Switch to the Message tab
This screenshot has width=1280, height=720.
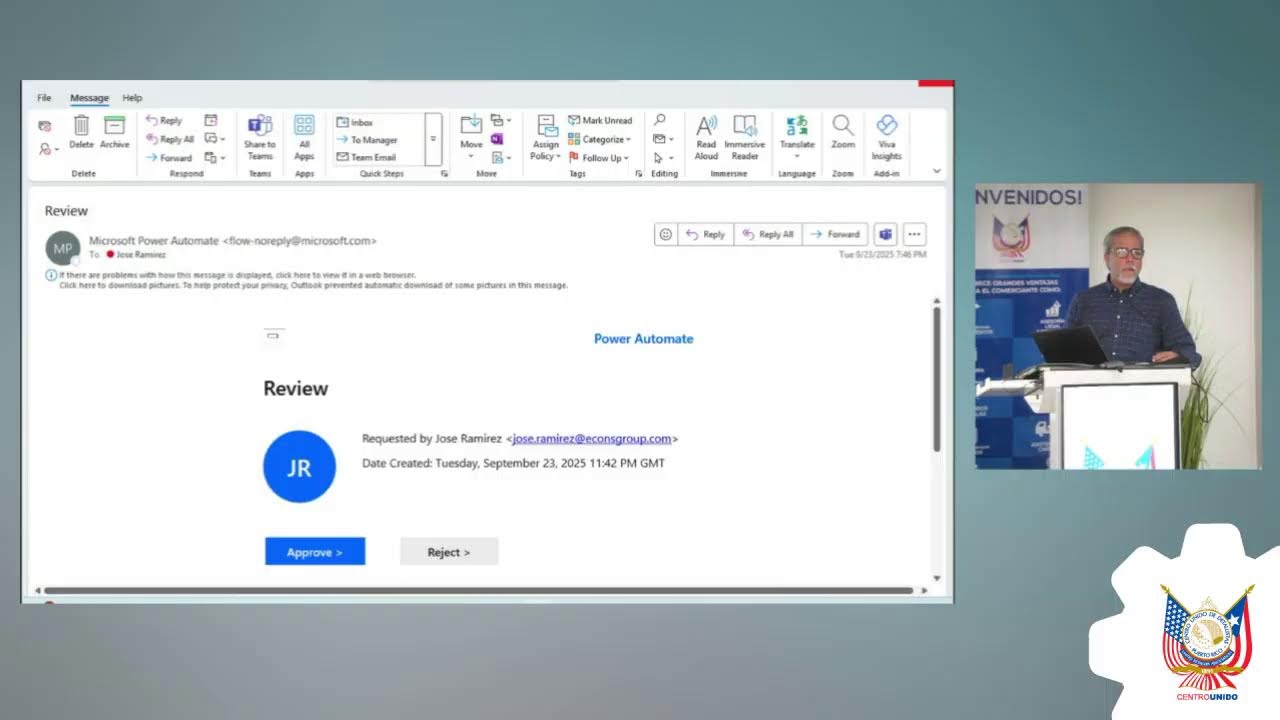pyautogui.click(x=89, y=98)
